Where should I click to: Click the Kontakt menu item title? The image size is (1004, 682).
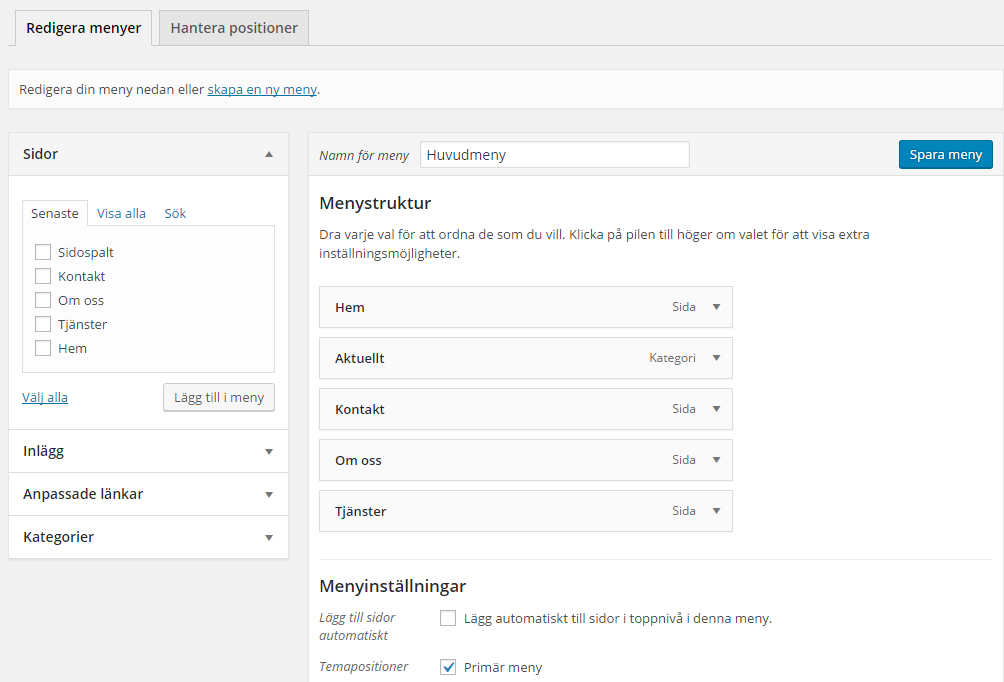360,409
